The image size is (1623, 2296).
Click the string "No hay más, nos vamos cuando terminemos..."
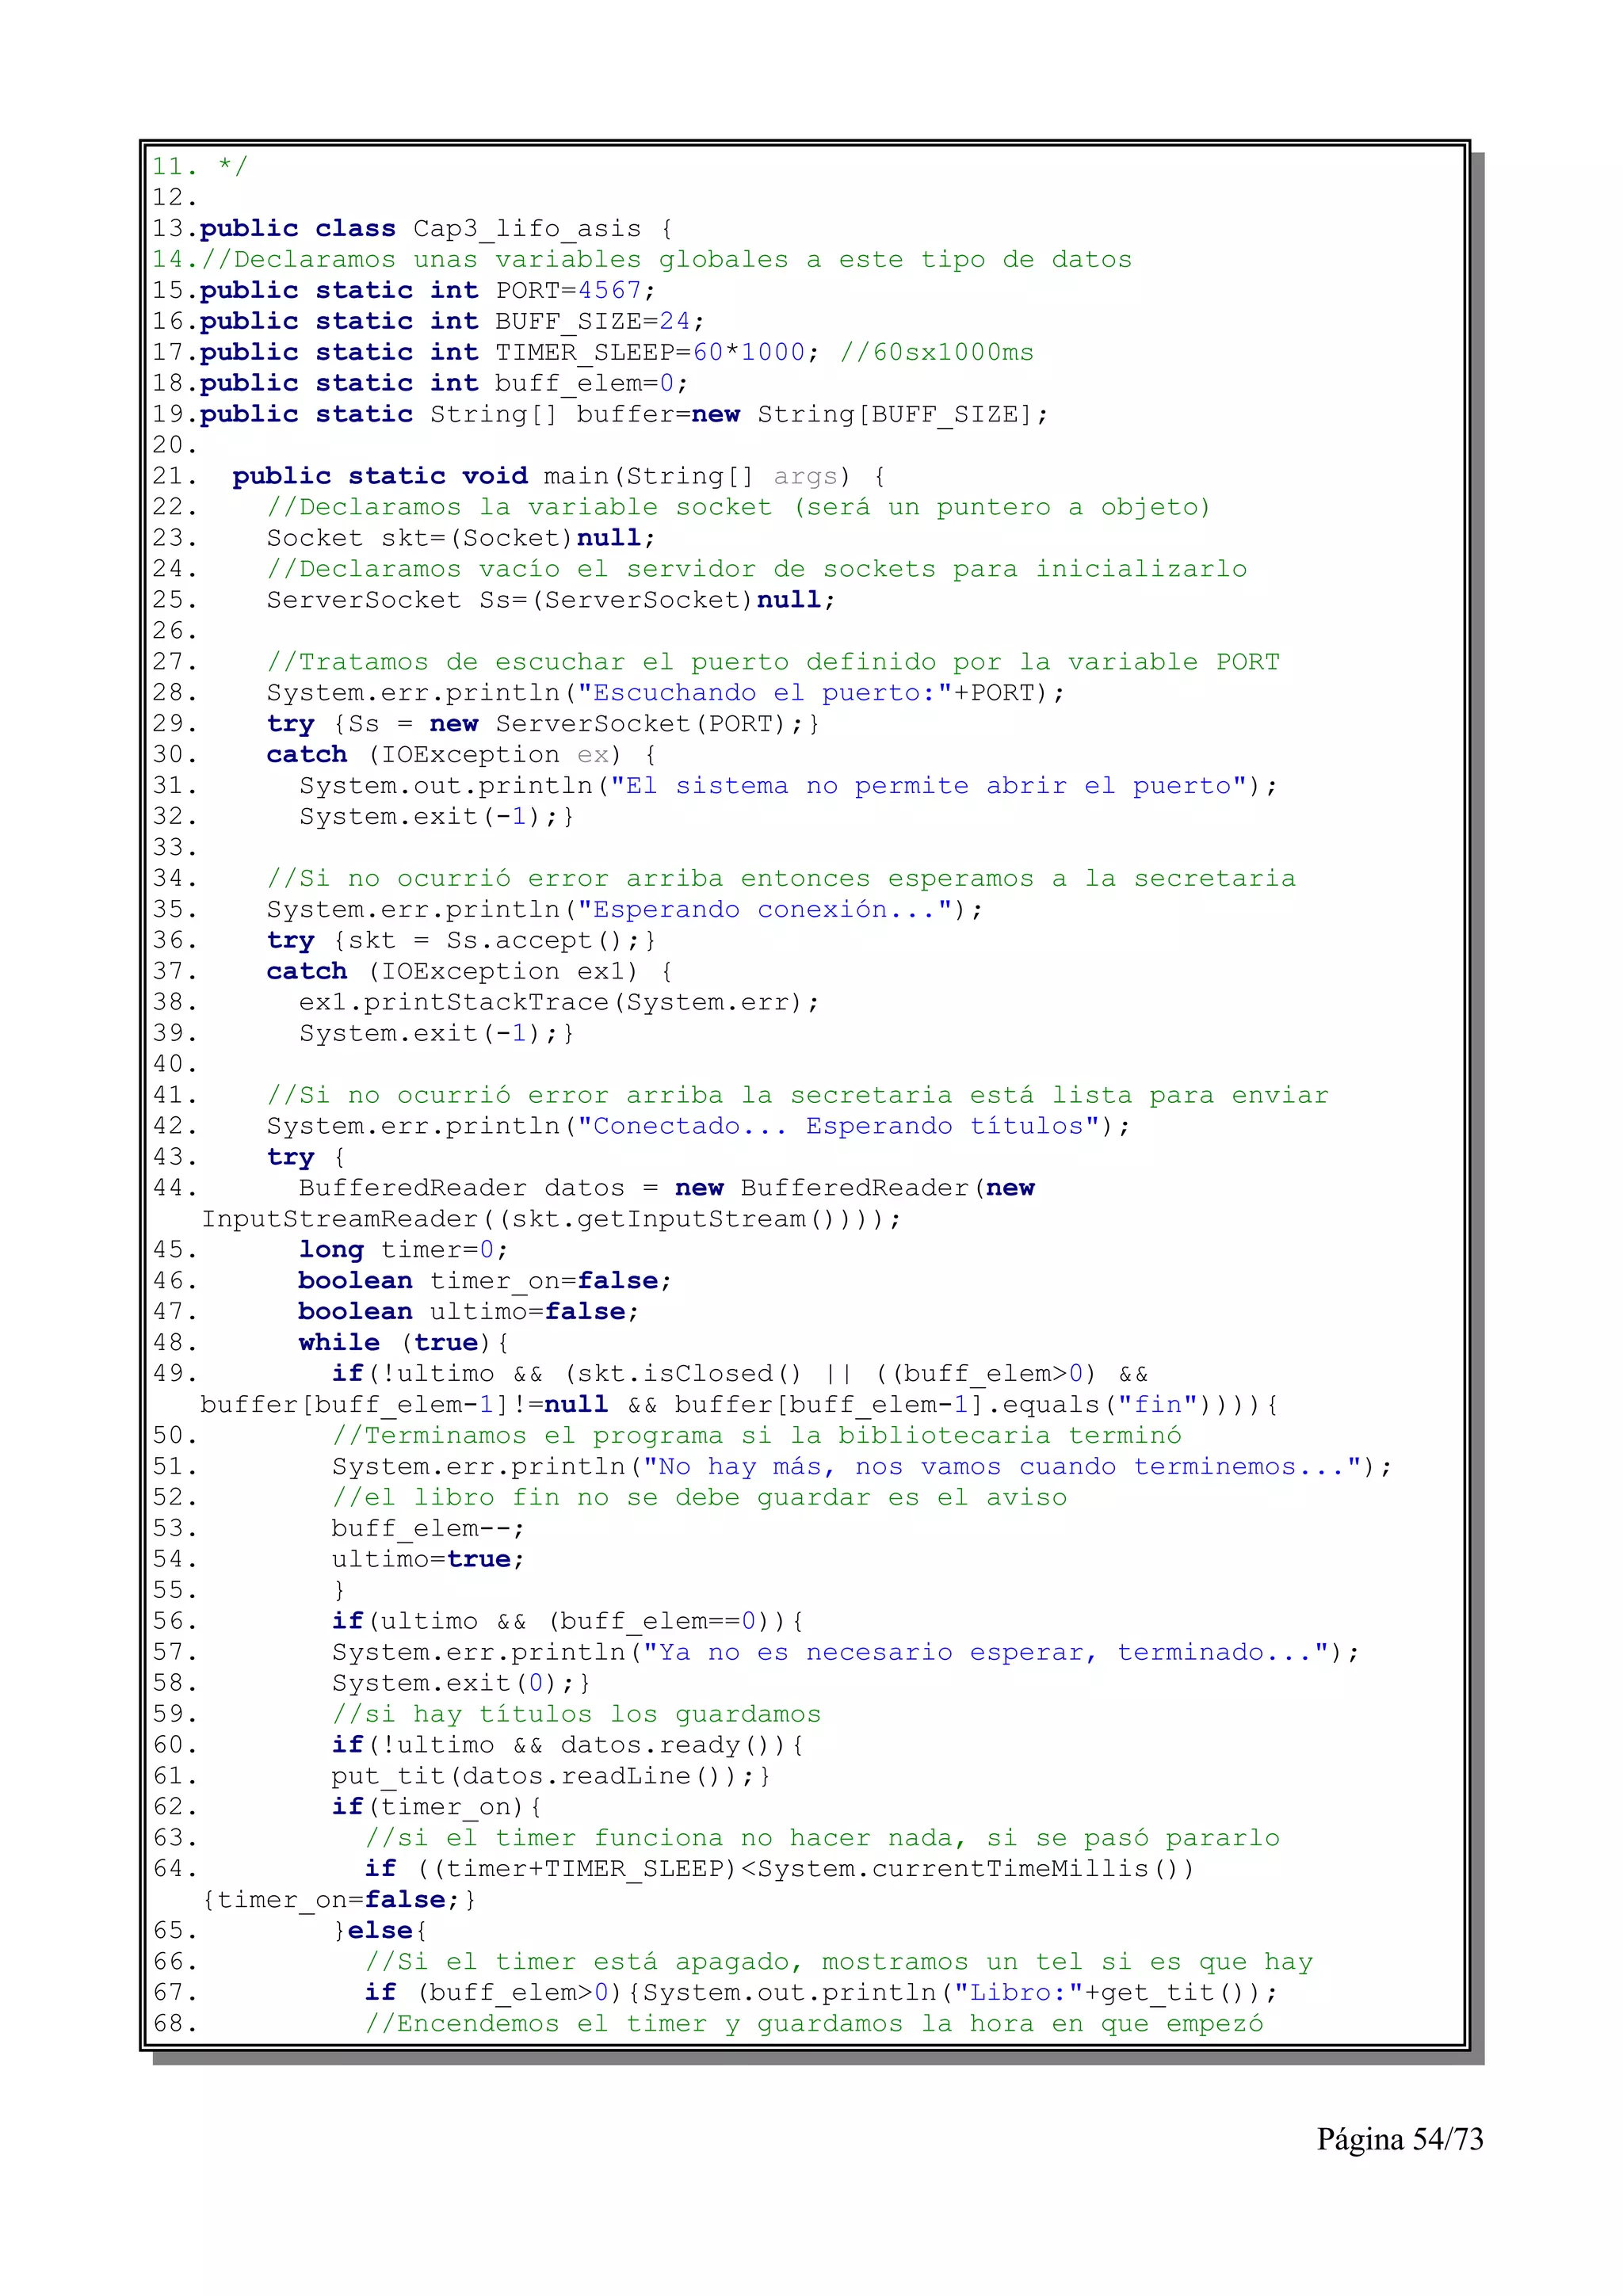point(1003,1468)
